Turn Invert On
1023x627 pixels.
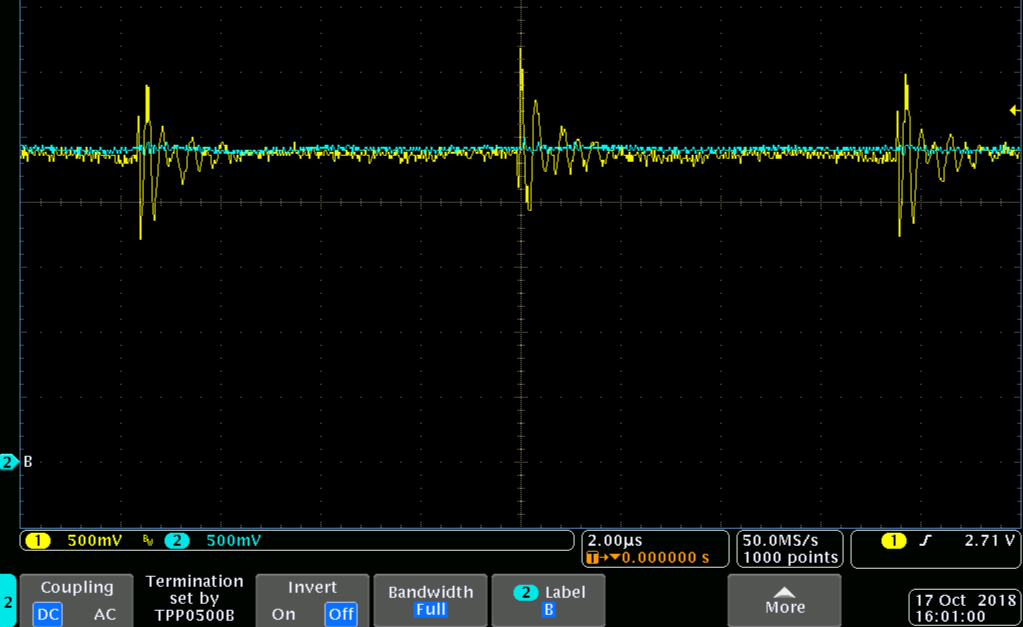(283, 614)
